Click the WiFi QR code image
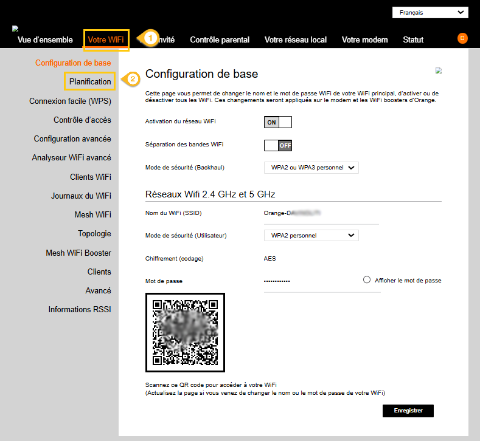This screenshot has height=441, width=480. (185, 332)
